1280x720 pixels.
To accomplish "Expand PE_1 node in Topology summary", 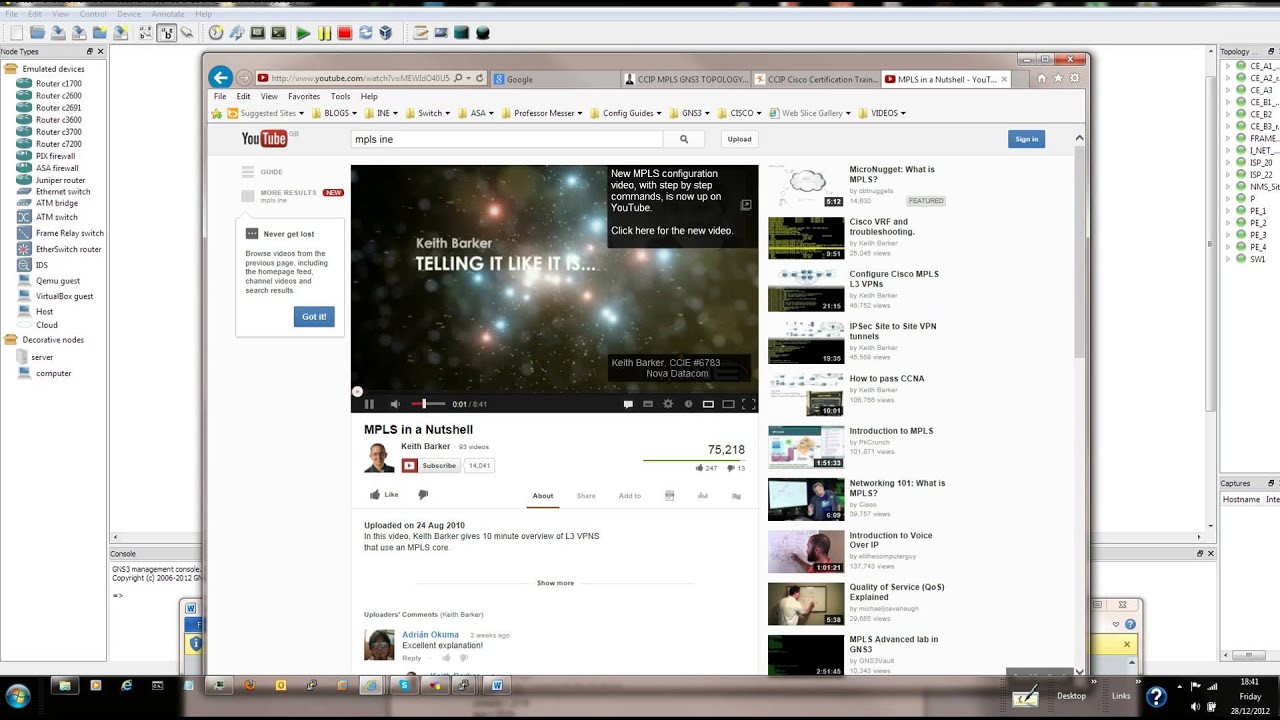I will point(1228,211).
